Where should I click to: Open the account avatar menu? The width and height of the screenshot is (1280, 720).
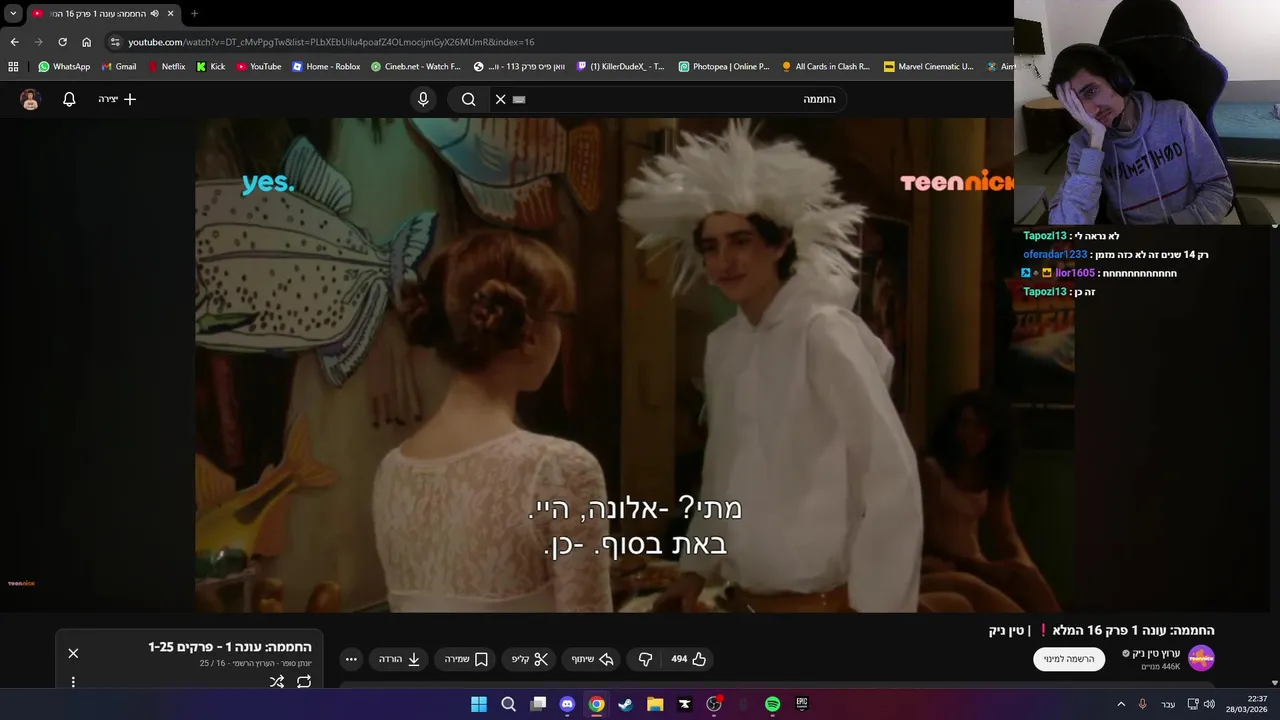(30, 99)
